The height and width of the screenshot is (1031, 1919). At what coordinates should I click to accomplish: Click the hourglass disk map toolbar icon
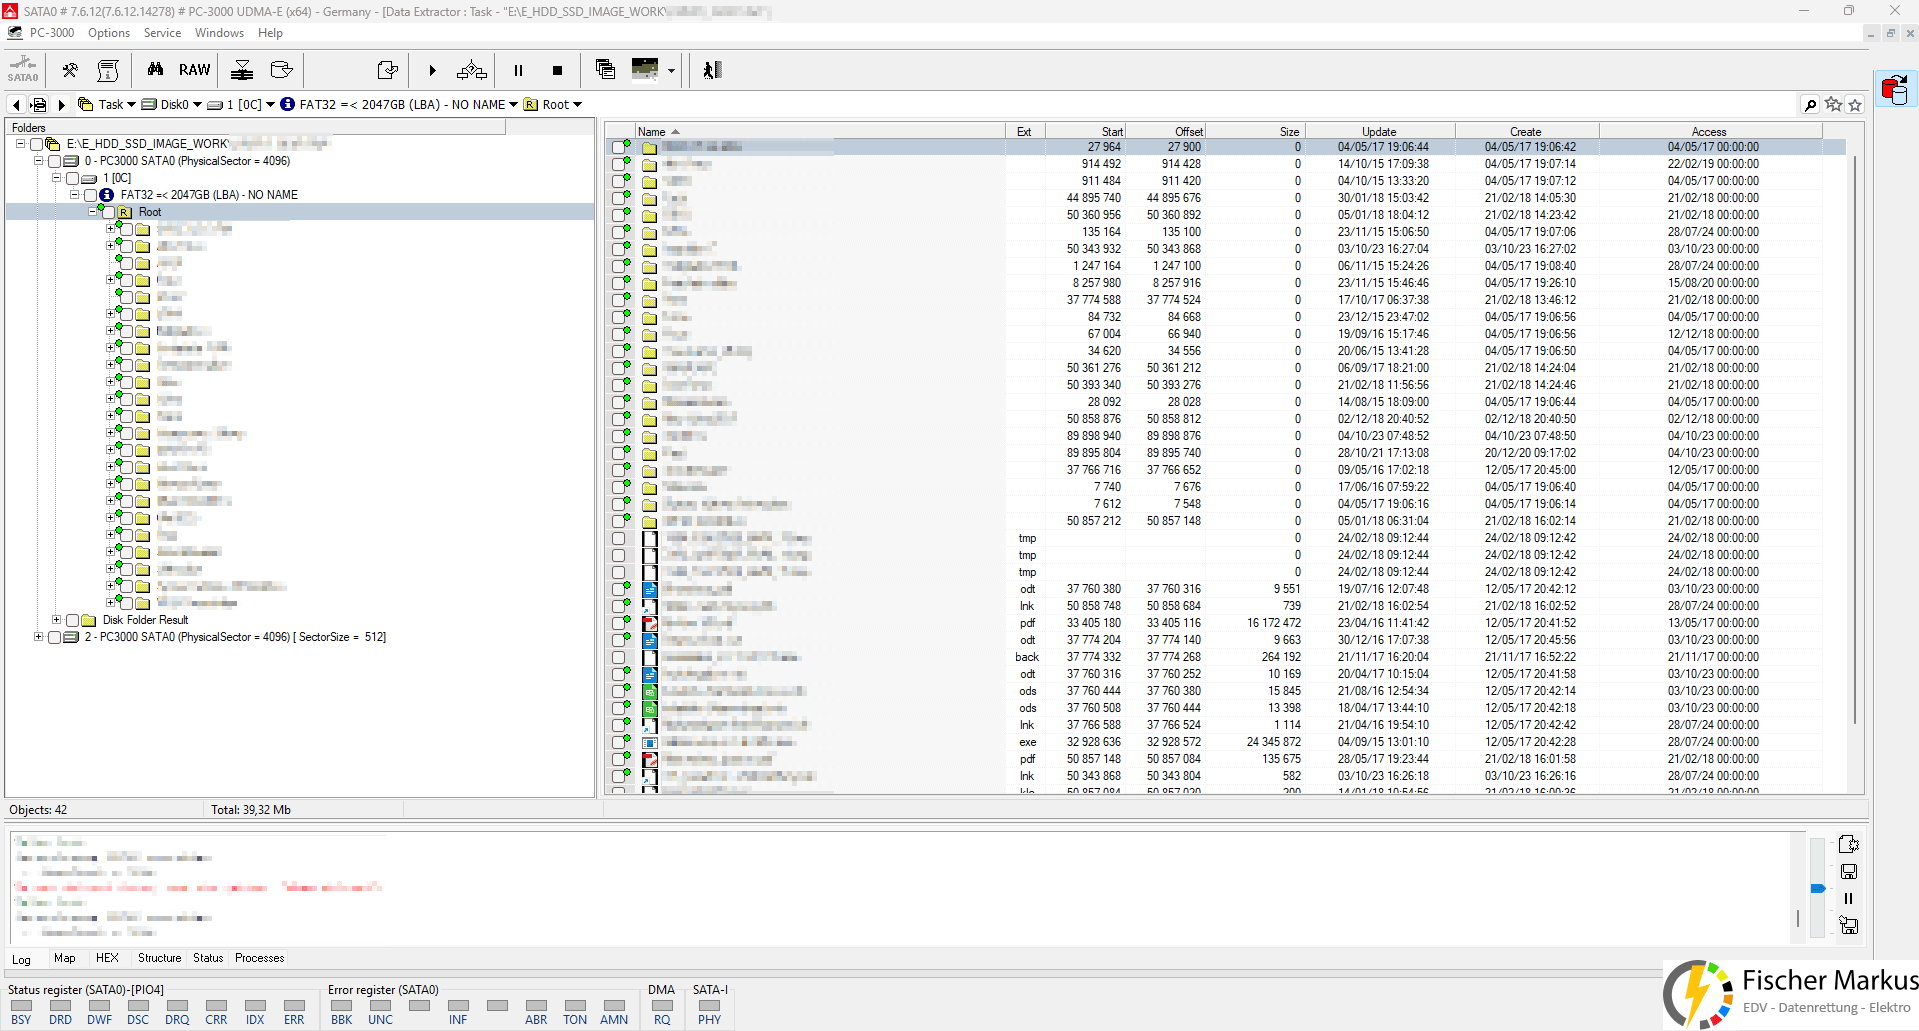click(242, 70)
